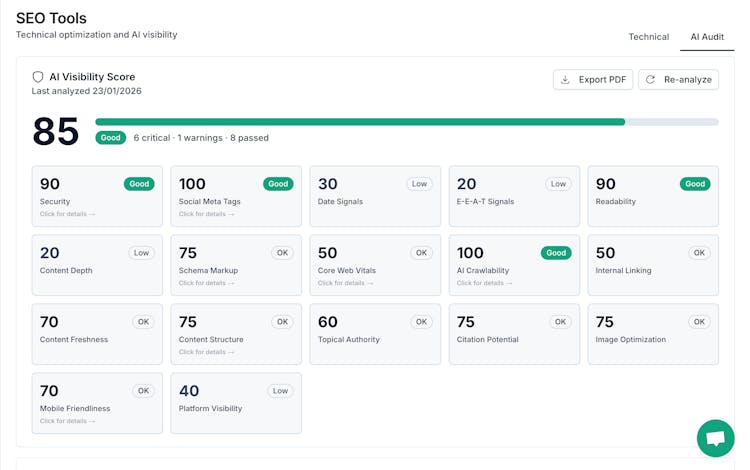
Task: Open Schema Markup card details
Action: [x=206, y=283]
